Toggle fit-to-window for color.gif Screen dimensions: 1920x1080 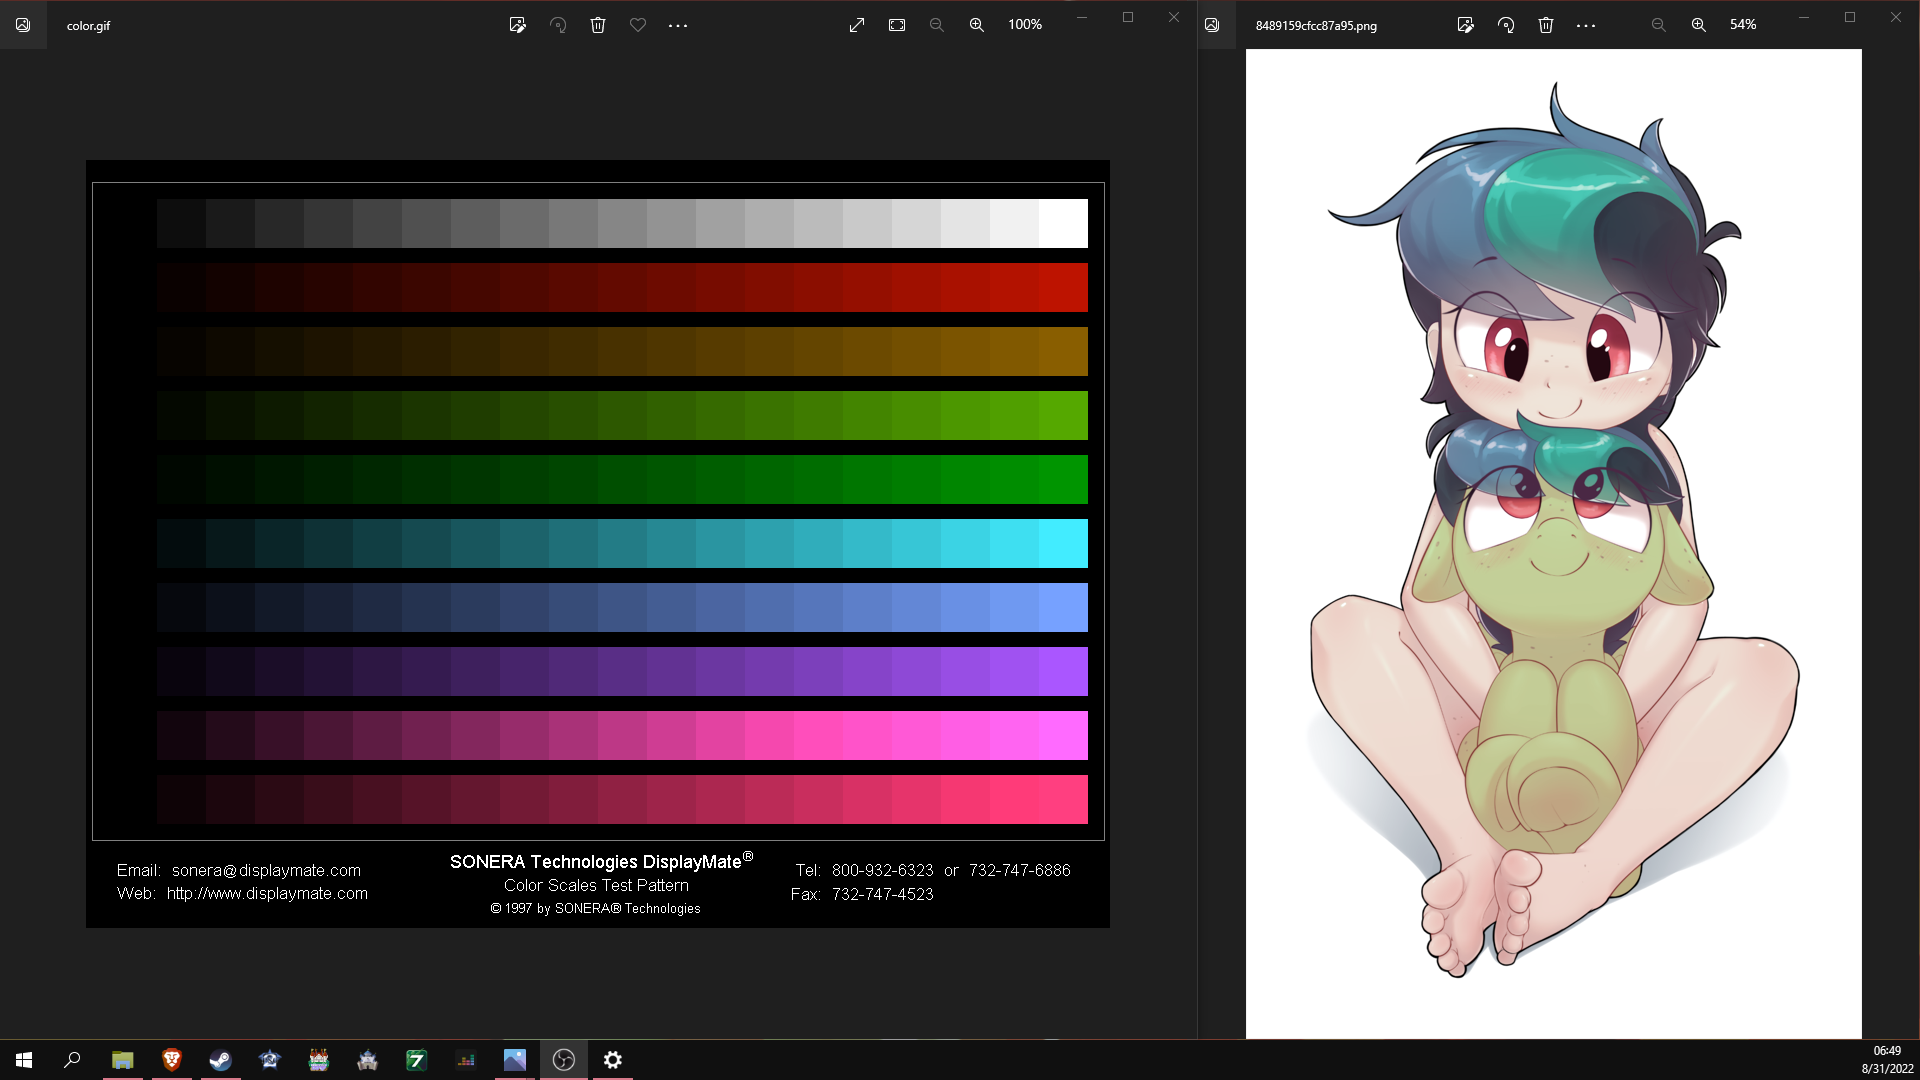pos(897,25)
